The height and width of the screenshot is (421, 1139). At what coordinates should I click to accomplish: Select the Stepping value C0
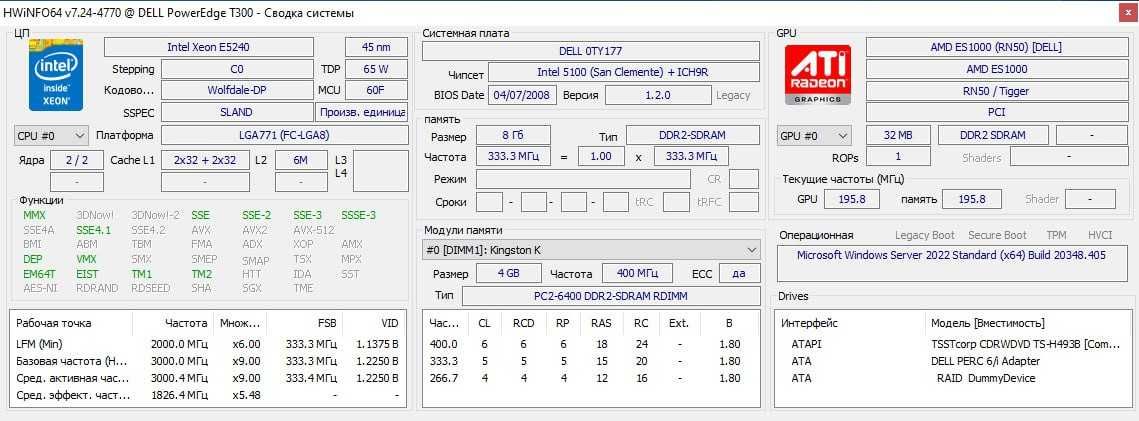(x=237, y=69)
